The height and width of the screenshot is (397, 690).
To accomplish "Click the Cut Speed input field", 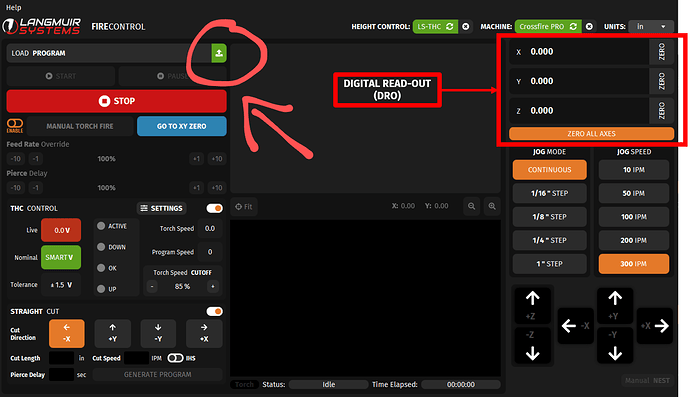I will [136, 358].
